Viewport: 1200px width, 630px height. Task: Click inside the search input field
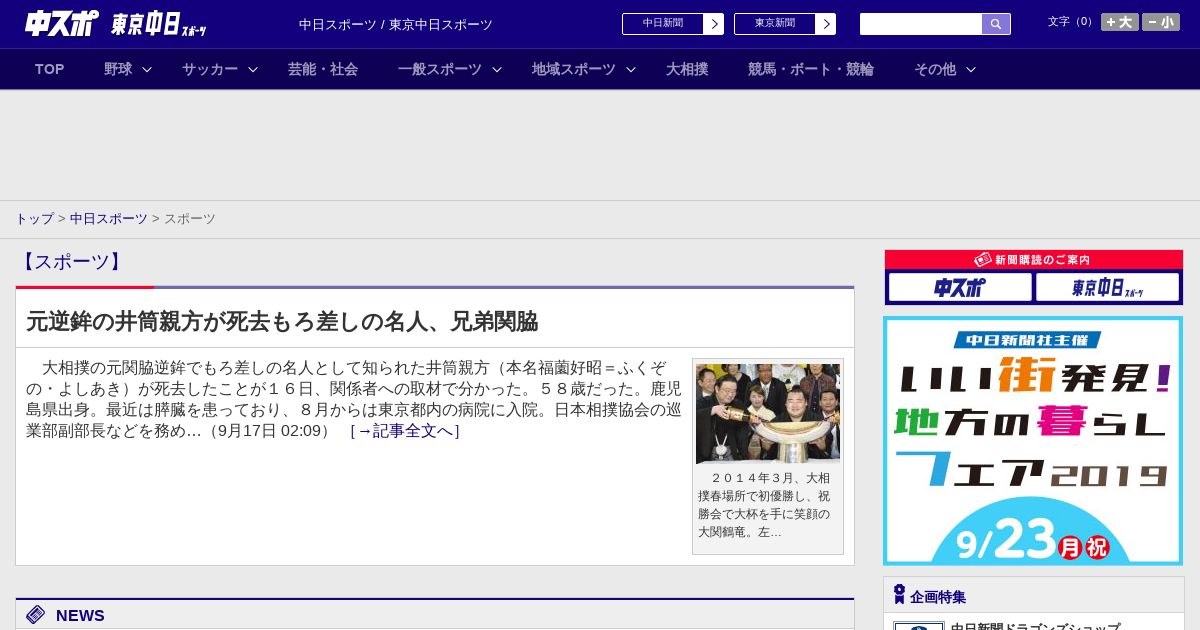(921, 24)
